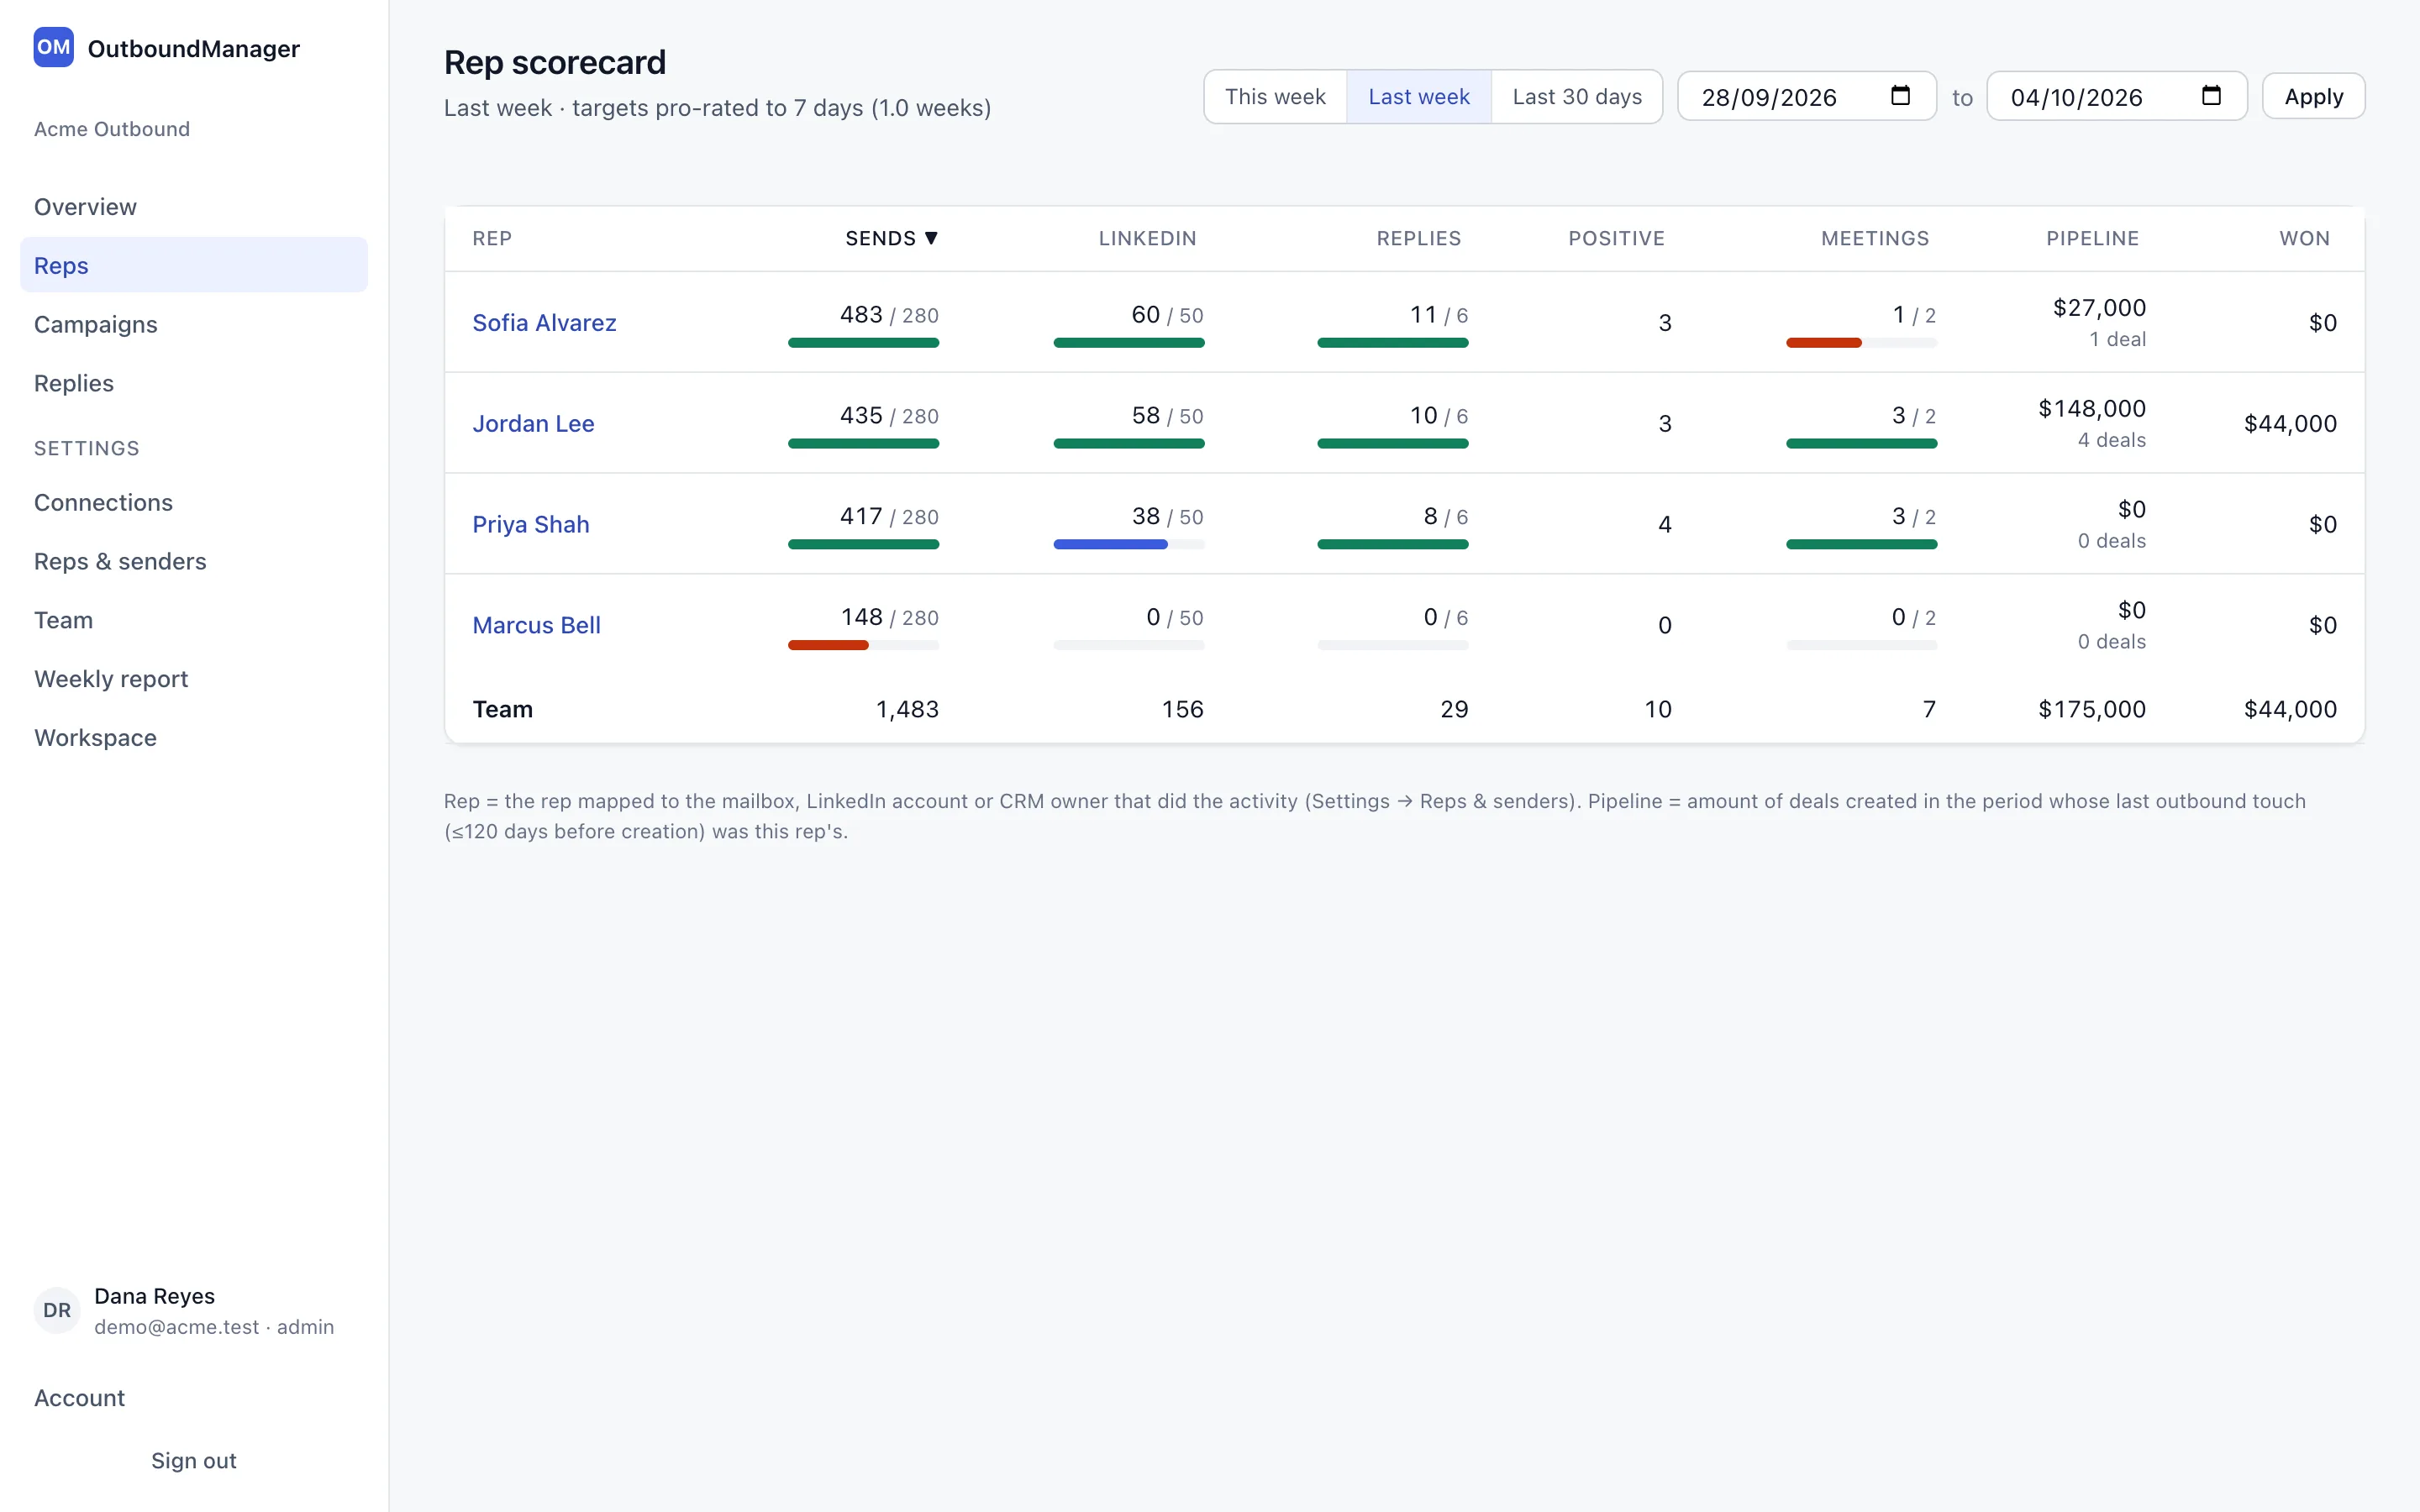Viewport: 2420px width, 1512px height.
Task: Open Reps & senders settings
Action: tap(194, 561)
